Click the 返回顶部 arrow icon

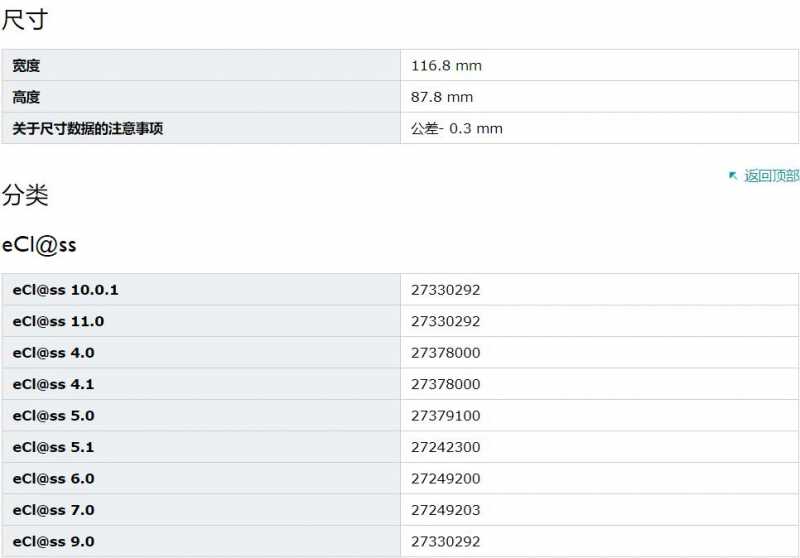pos(733,176)
